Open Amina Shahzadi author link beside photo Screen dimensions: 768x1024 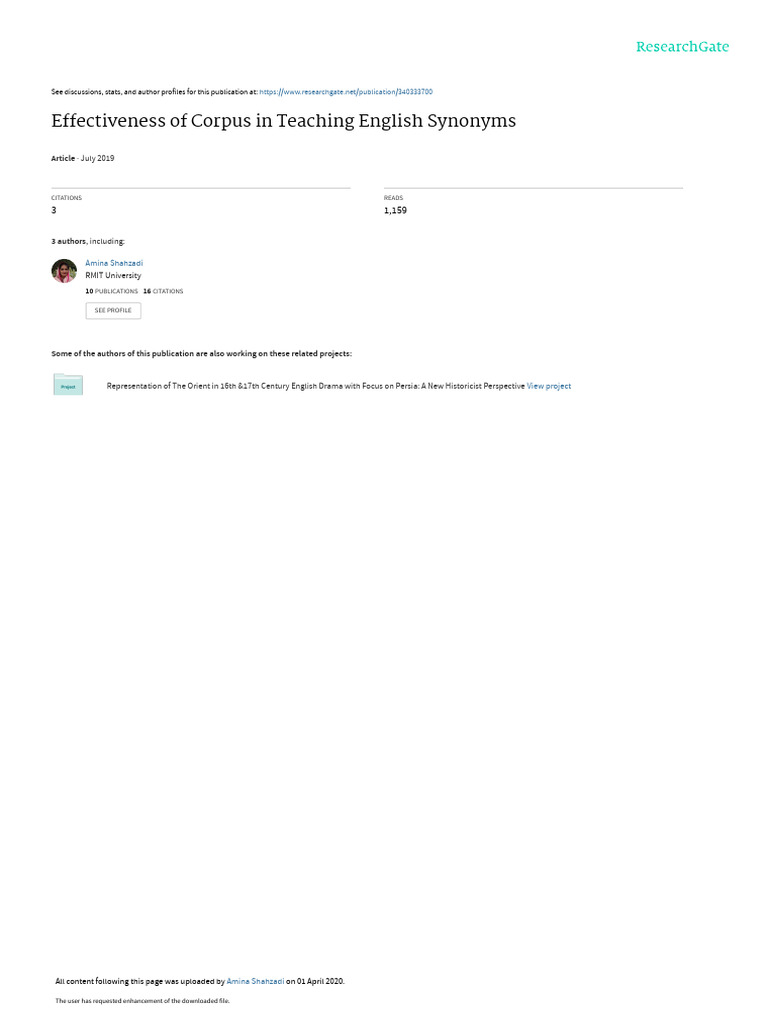pos(114,263)
